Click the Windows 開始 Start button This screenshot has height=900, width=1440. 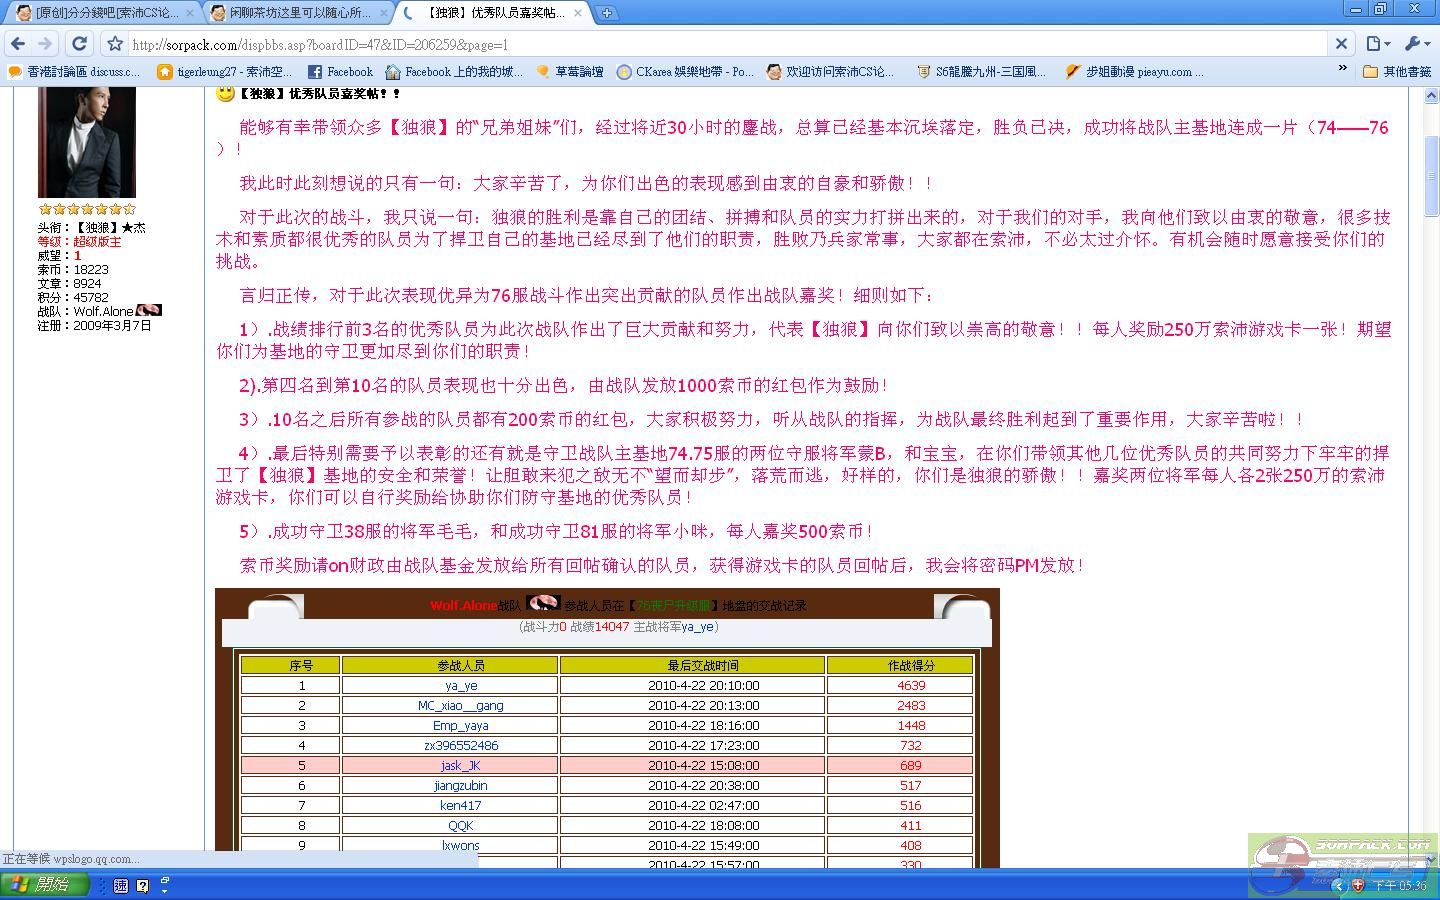point(45,885)
